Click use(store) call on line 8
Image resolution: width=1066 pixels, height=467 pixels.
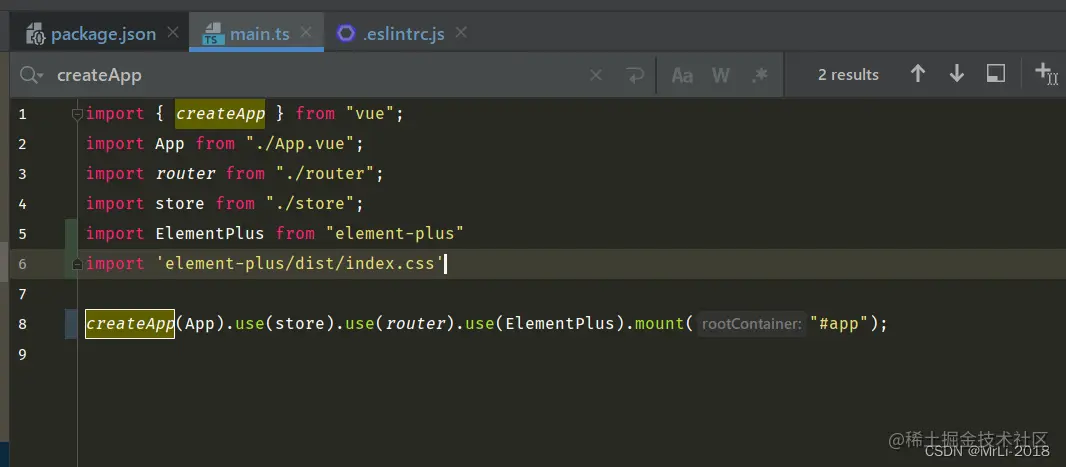(285, 324)
